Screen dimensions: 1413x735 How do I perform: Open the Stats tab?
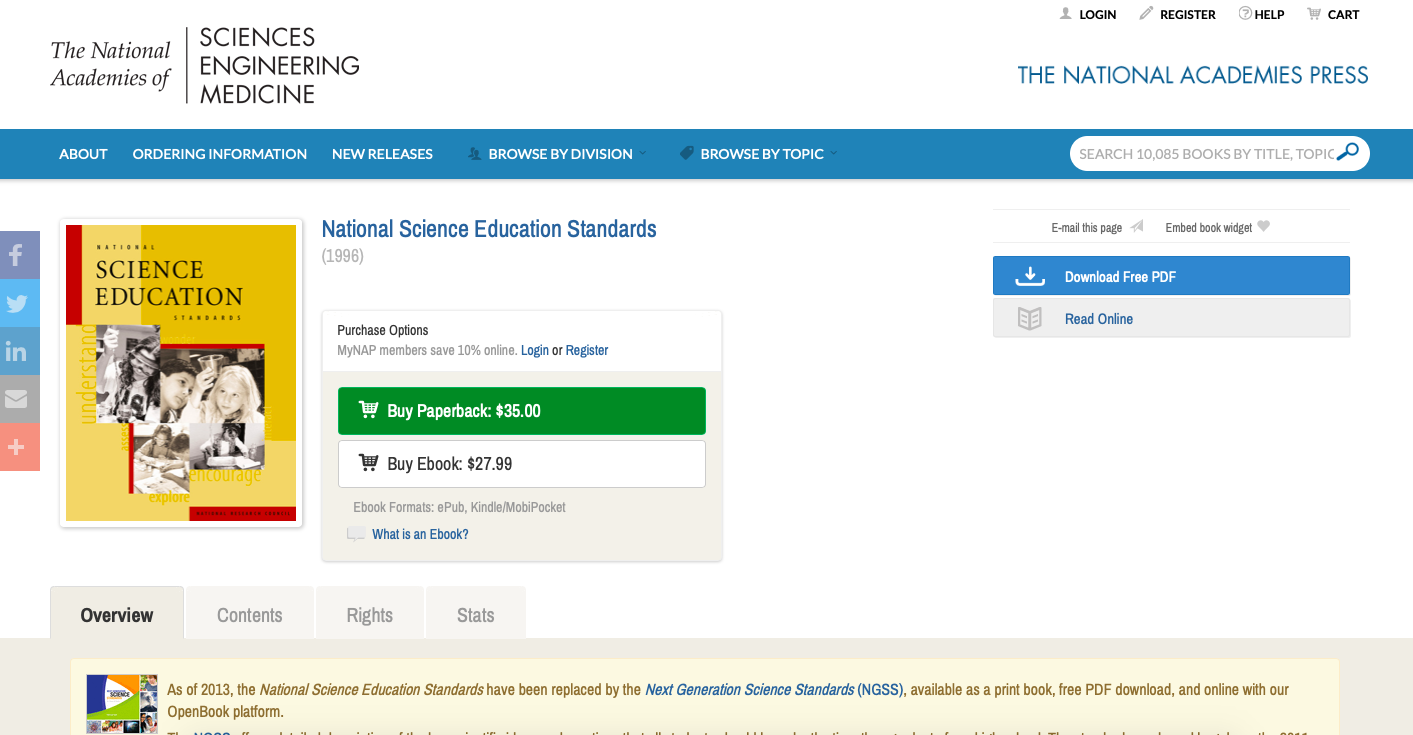click(476, 615)
